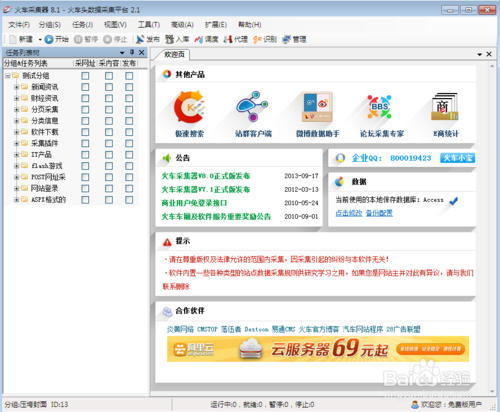
Task: Open the 入库 database import toolbar icon
Action: [169, 39]
